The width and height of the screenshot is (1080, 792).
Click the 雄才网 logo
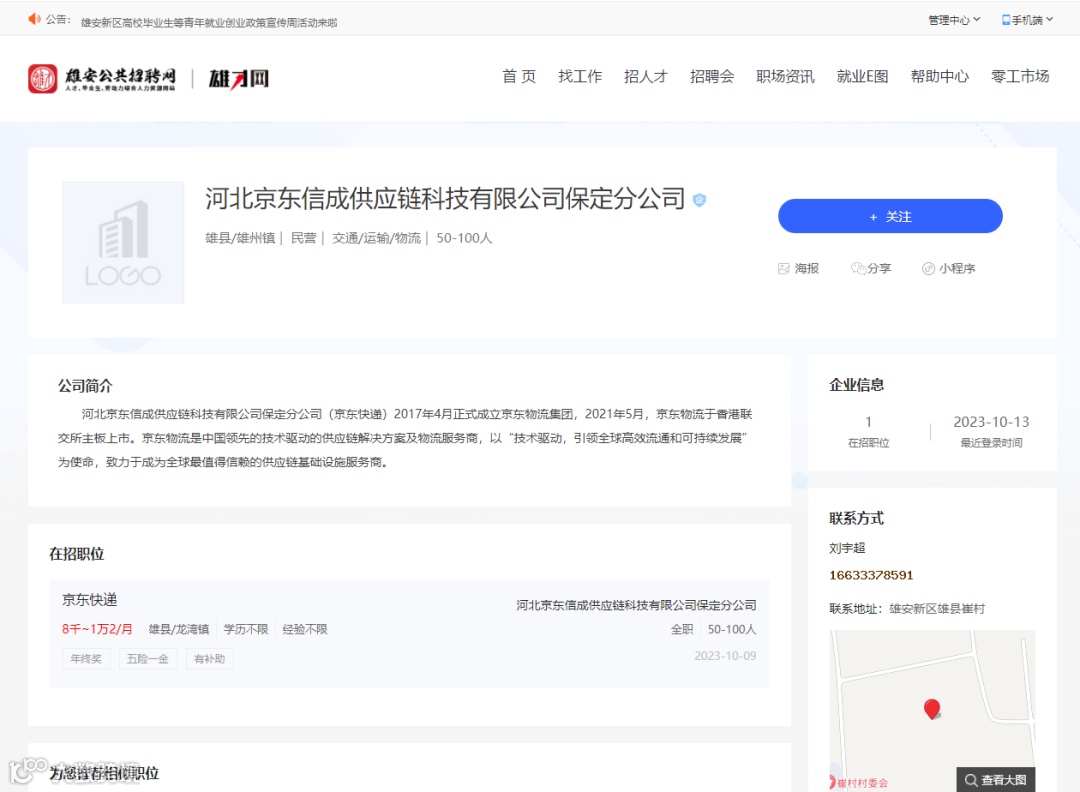tap(239, 79)
